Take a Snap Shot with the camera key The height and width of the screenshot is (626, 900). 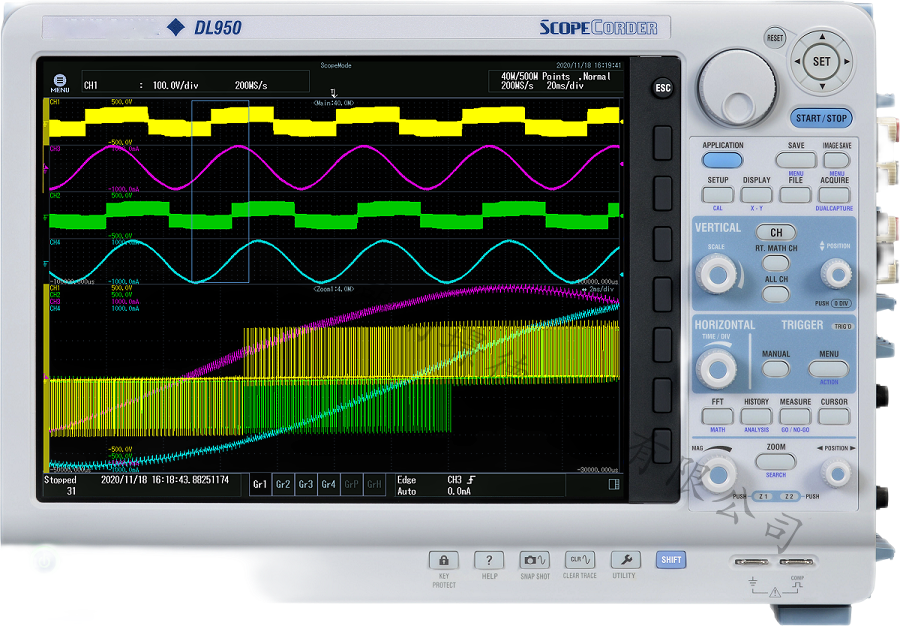(x=534, y=560)
